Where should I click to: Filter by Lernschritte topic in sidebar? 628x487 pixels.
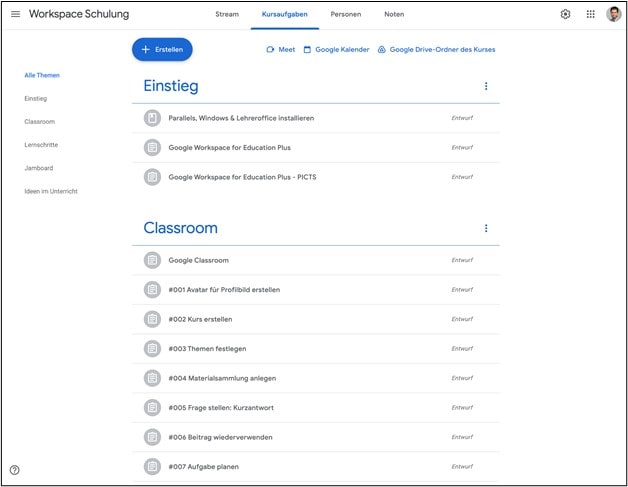[41, 145]
